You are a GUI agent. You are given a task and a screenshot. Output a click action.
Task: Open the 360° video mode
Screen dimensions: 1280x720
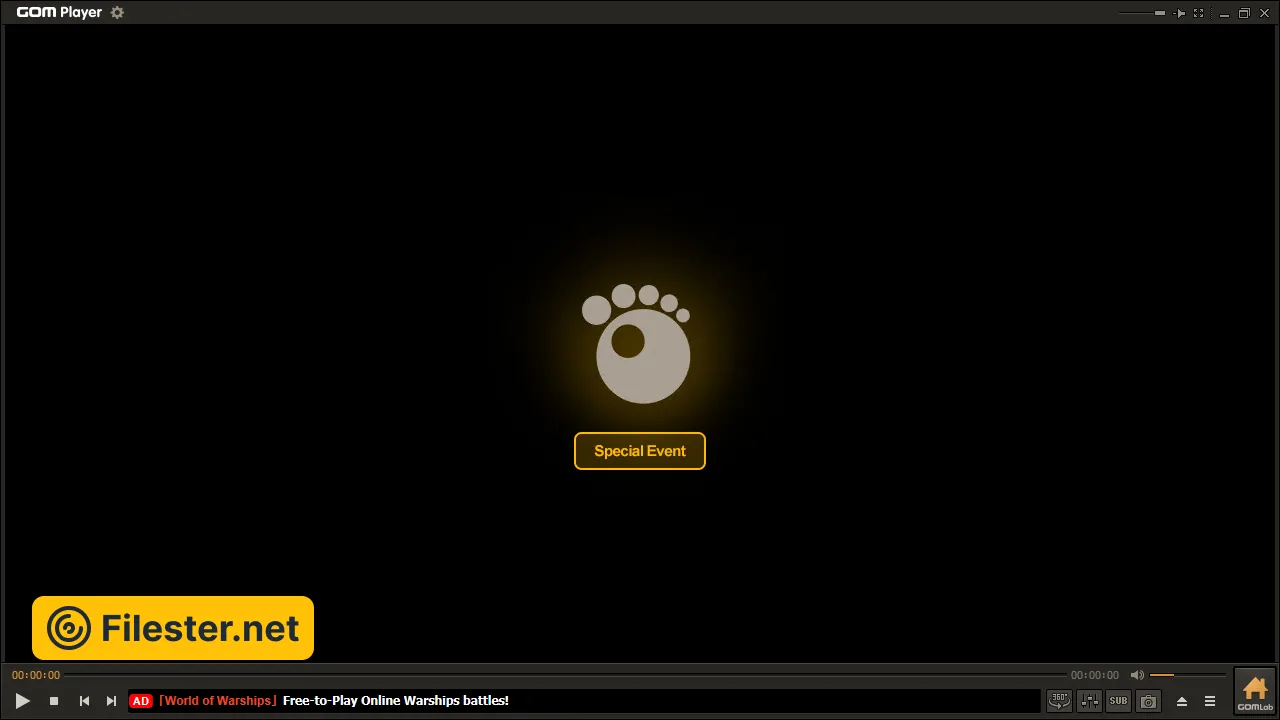click(1058, 701)
